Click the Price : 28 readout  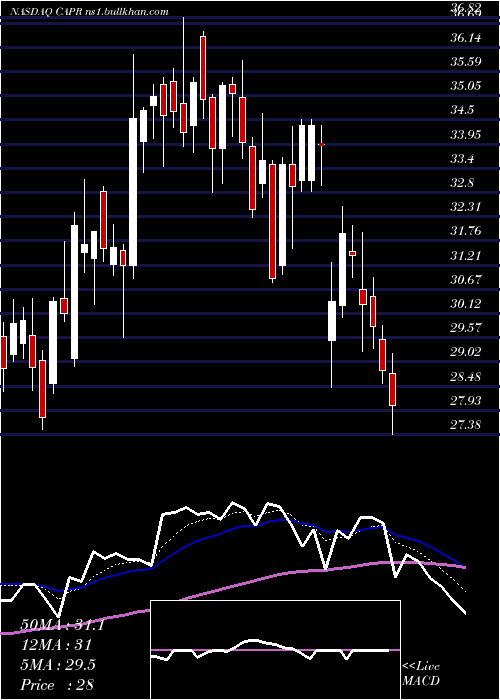(57, 684)
